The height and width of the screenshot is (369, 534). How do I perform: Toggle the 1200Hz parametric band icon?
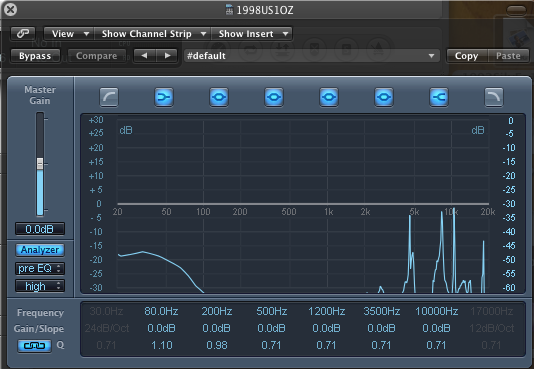[329, 97]
